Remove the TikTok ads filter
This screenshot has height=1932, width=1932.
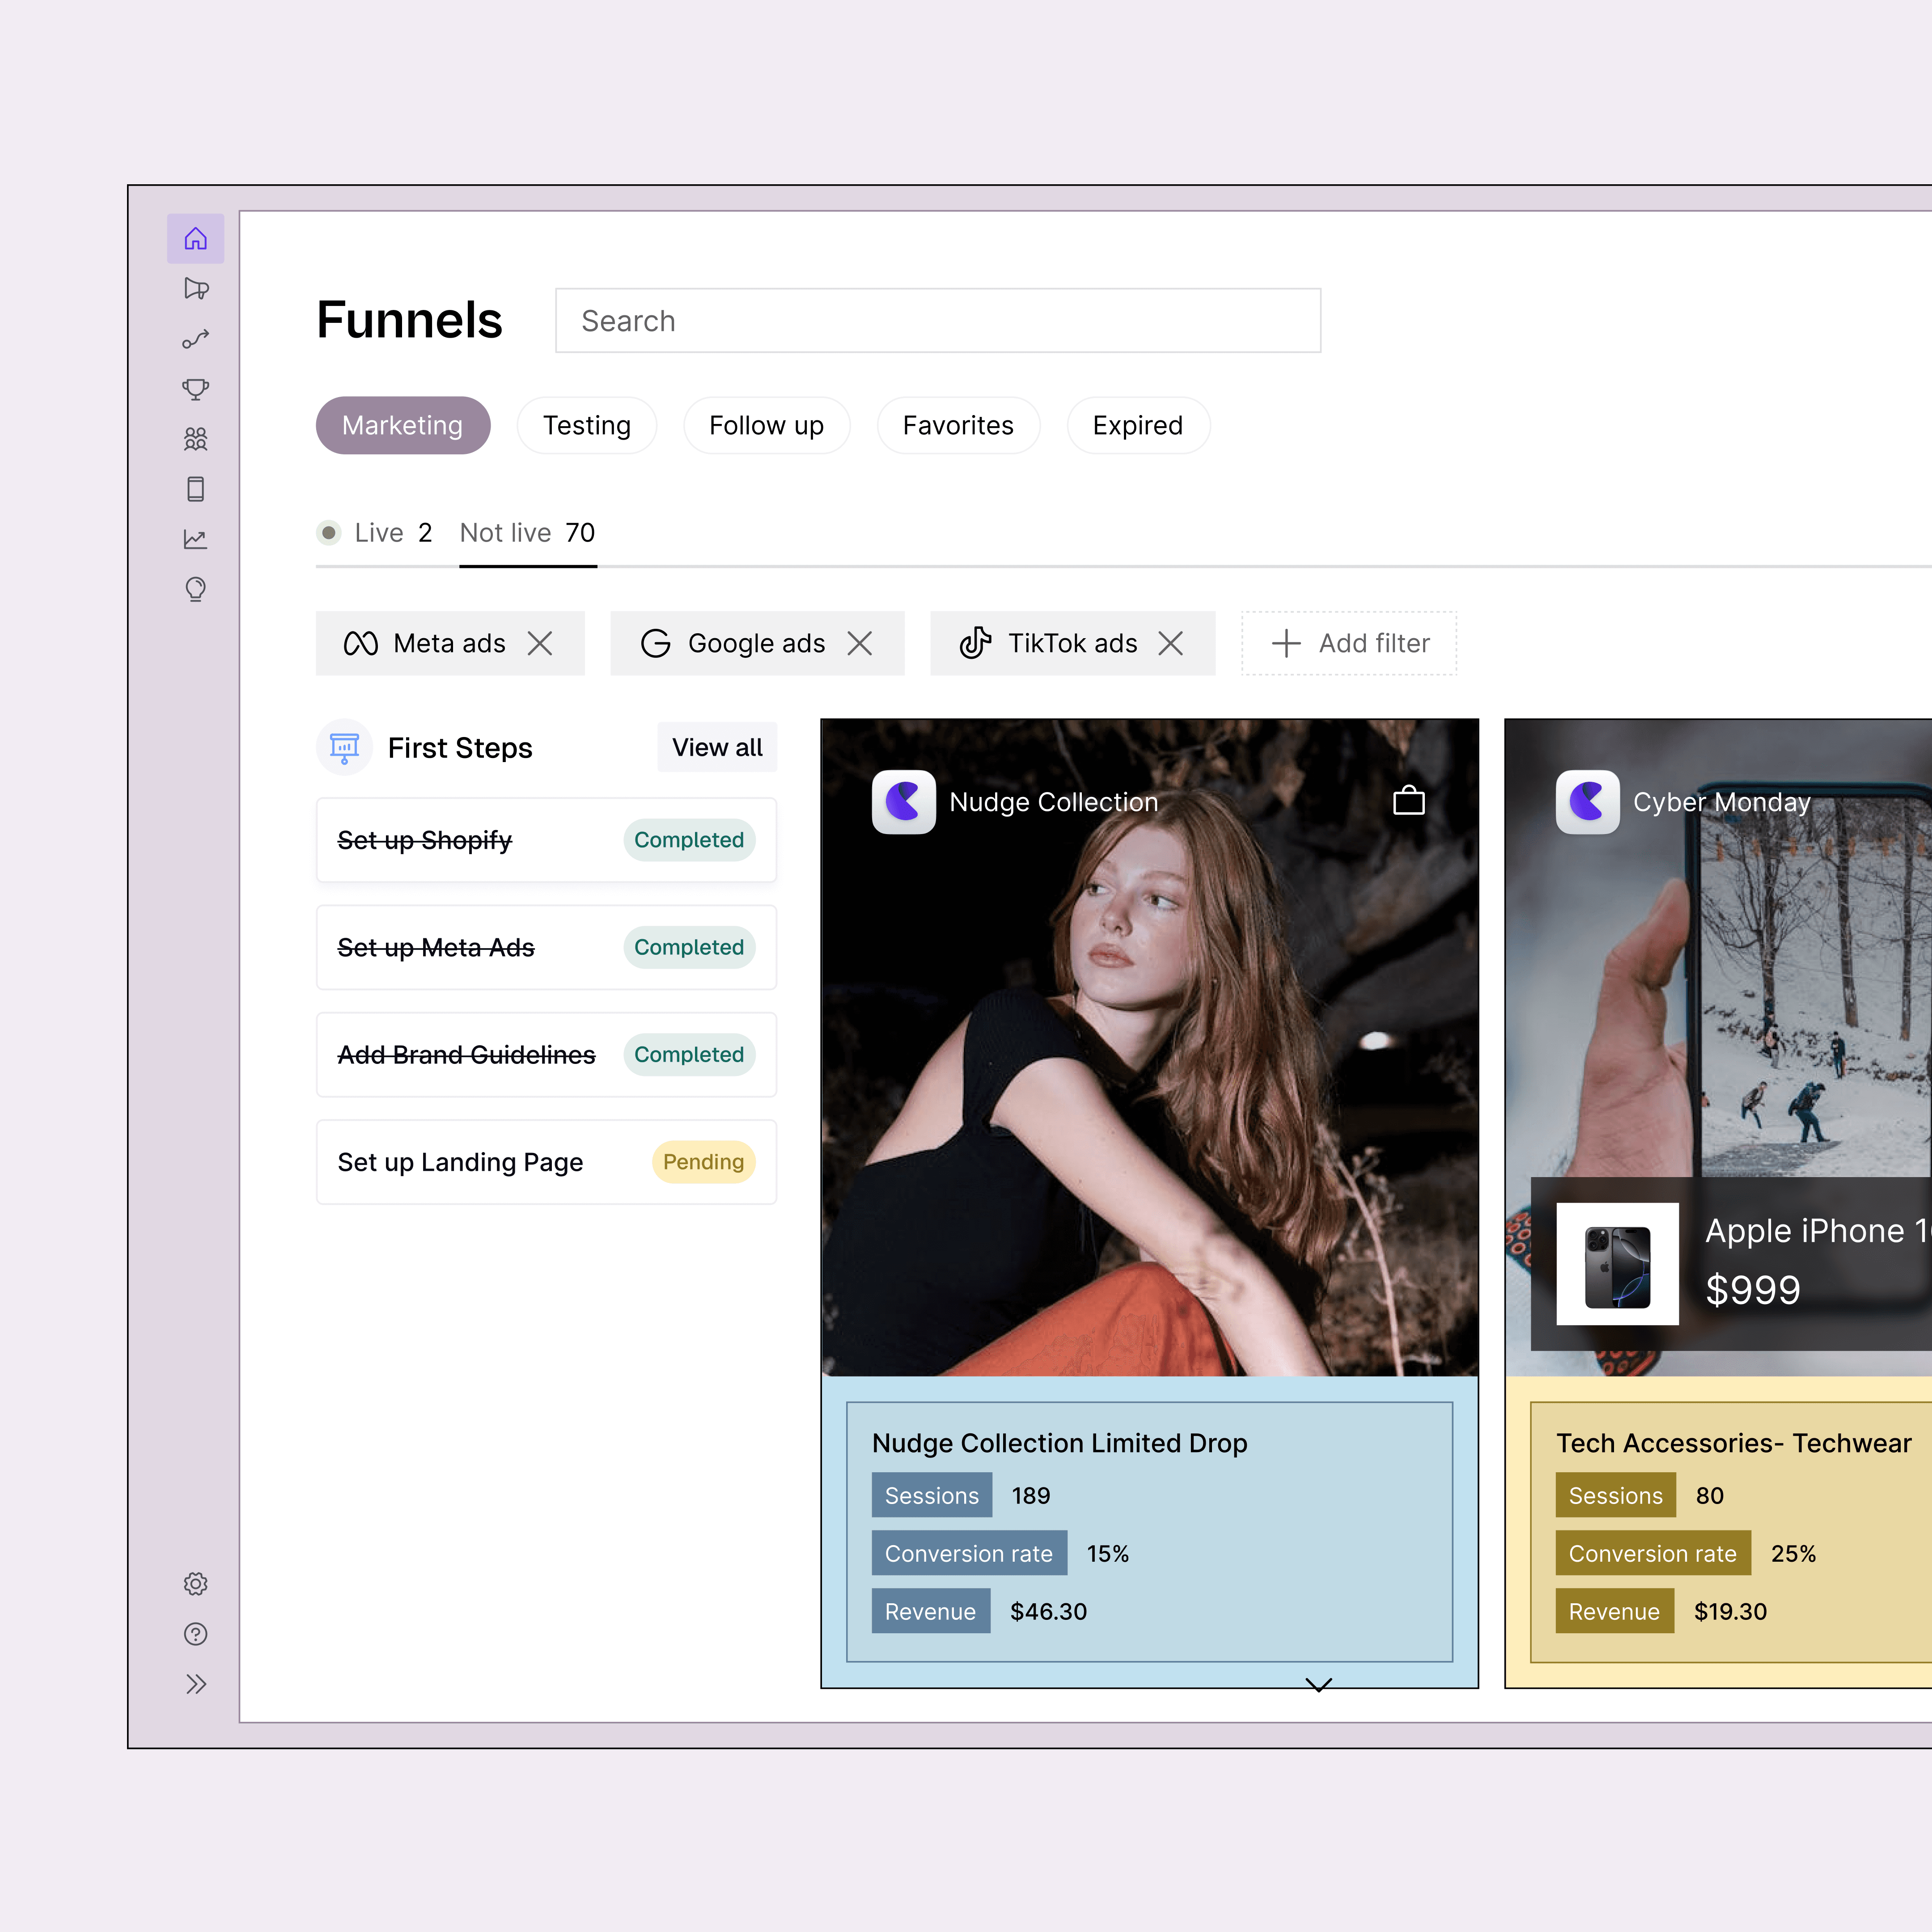coord(1171,643)
